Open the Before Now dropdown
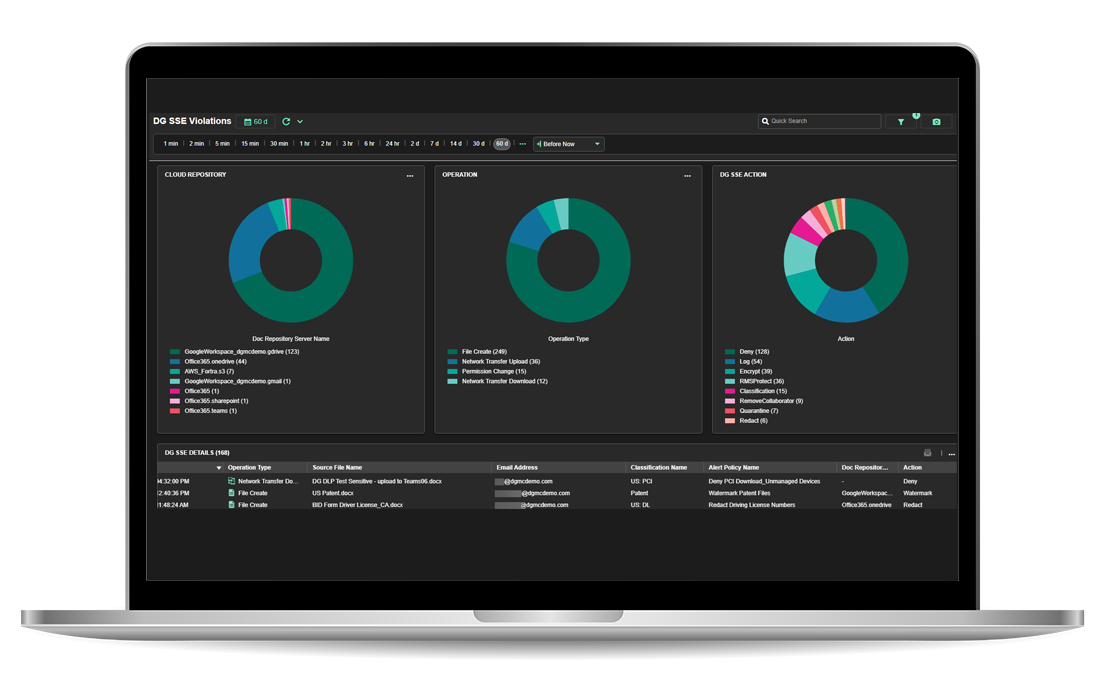The image size is (1113, 681). [x=568, y=143]
